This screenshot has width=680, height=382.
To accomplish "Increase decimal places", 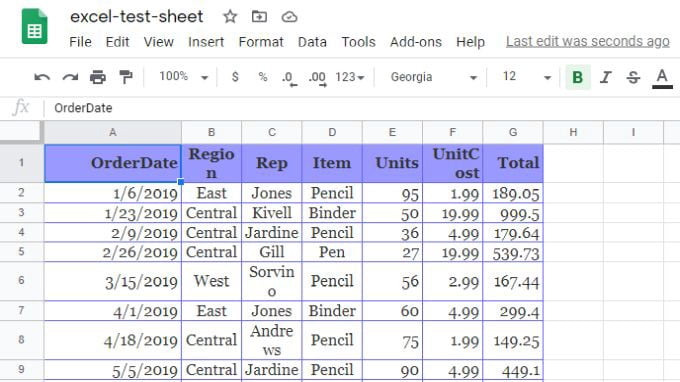I will (x=317, y=78).
